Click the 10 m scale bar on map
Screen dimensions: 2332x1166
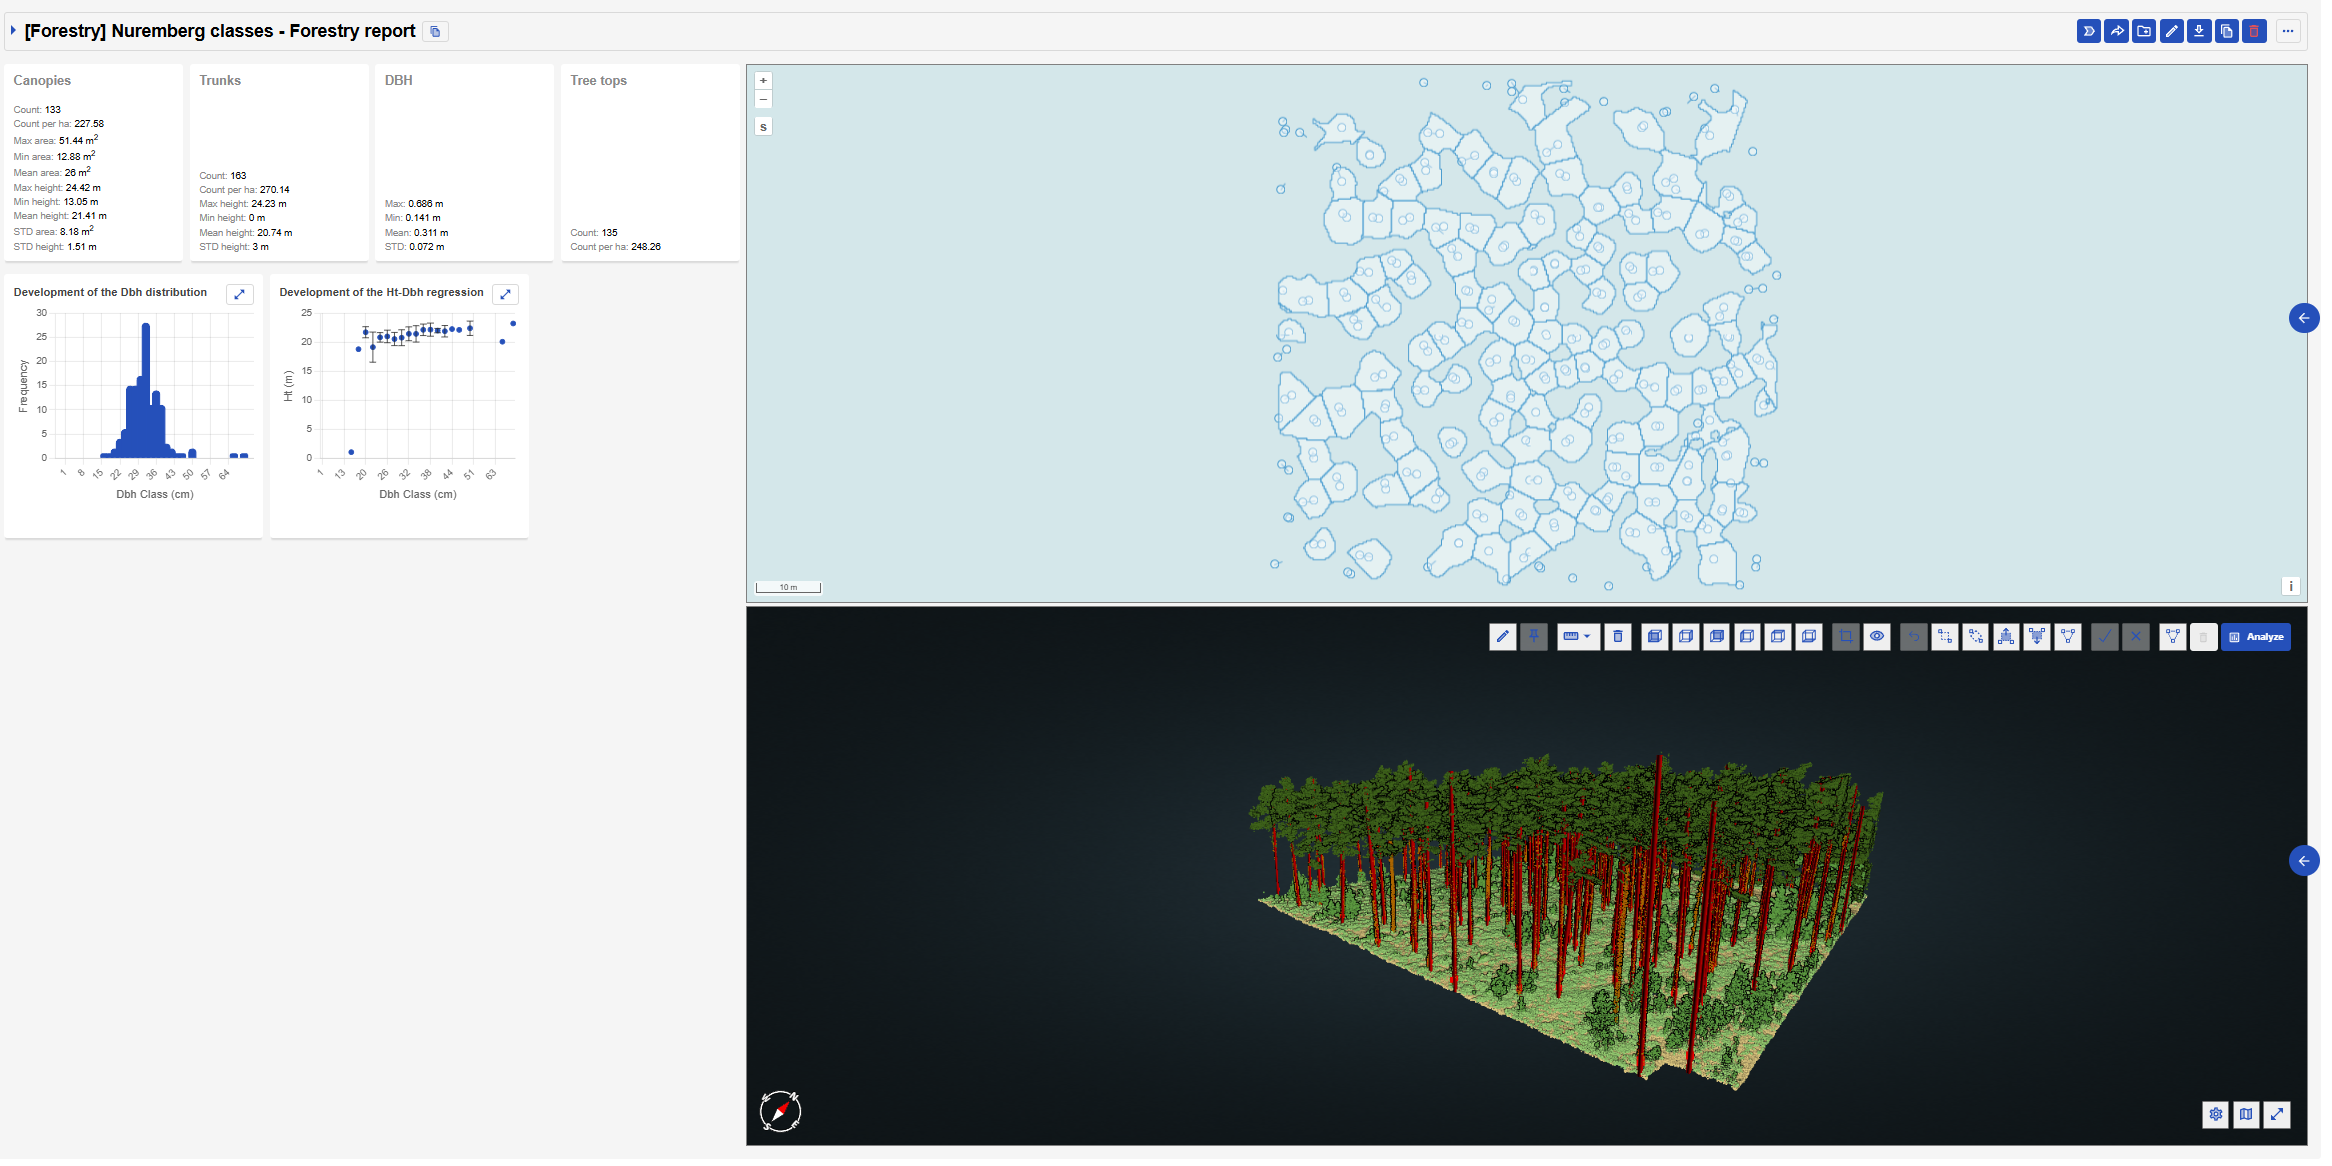tap(788, 587)
